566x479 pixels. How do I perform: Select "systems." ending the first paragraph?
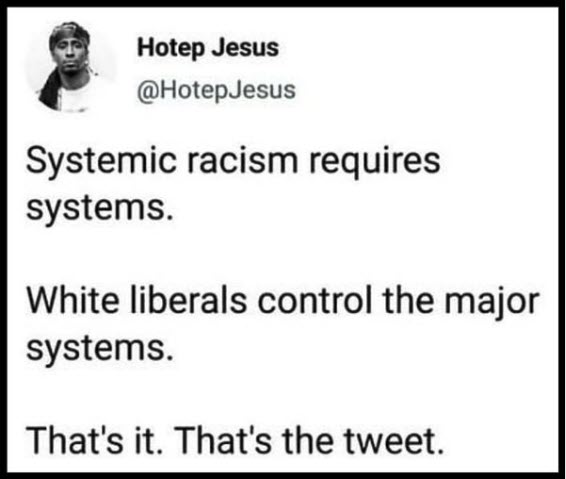100,210
